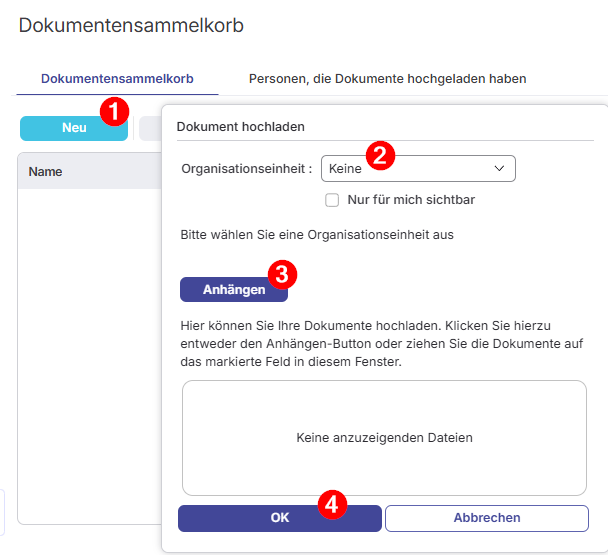Click the Dokument hochladen dialog title
Screen dimensions: 608x555
pyautogui.click(x=240, y=127)
